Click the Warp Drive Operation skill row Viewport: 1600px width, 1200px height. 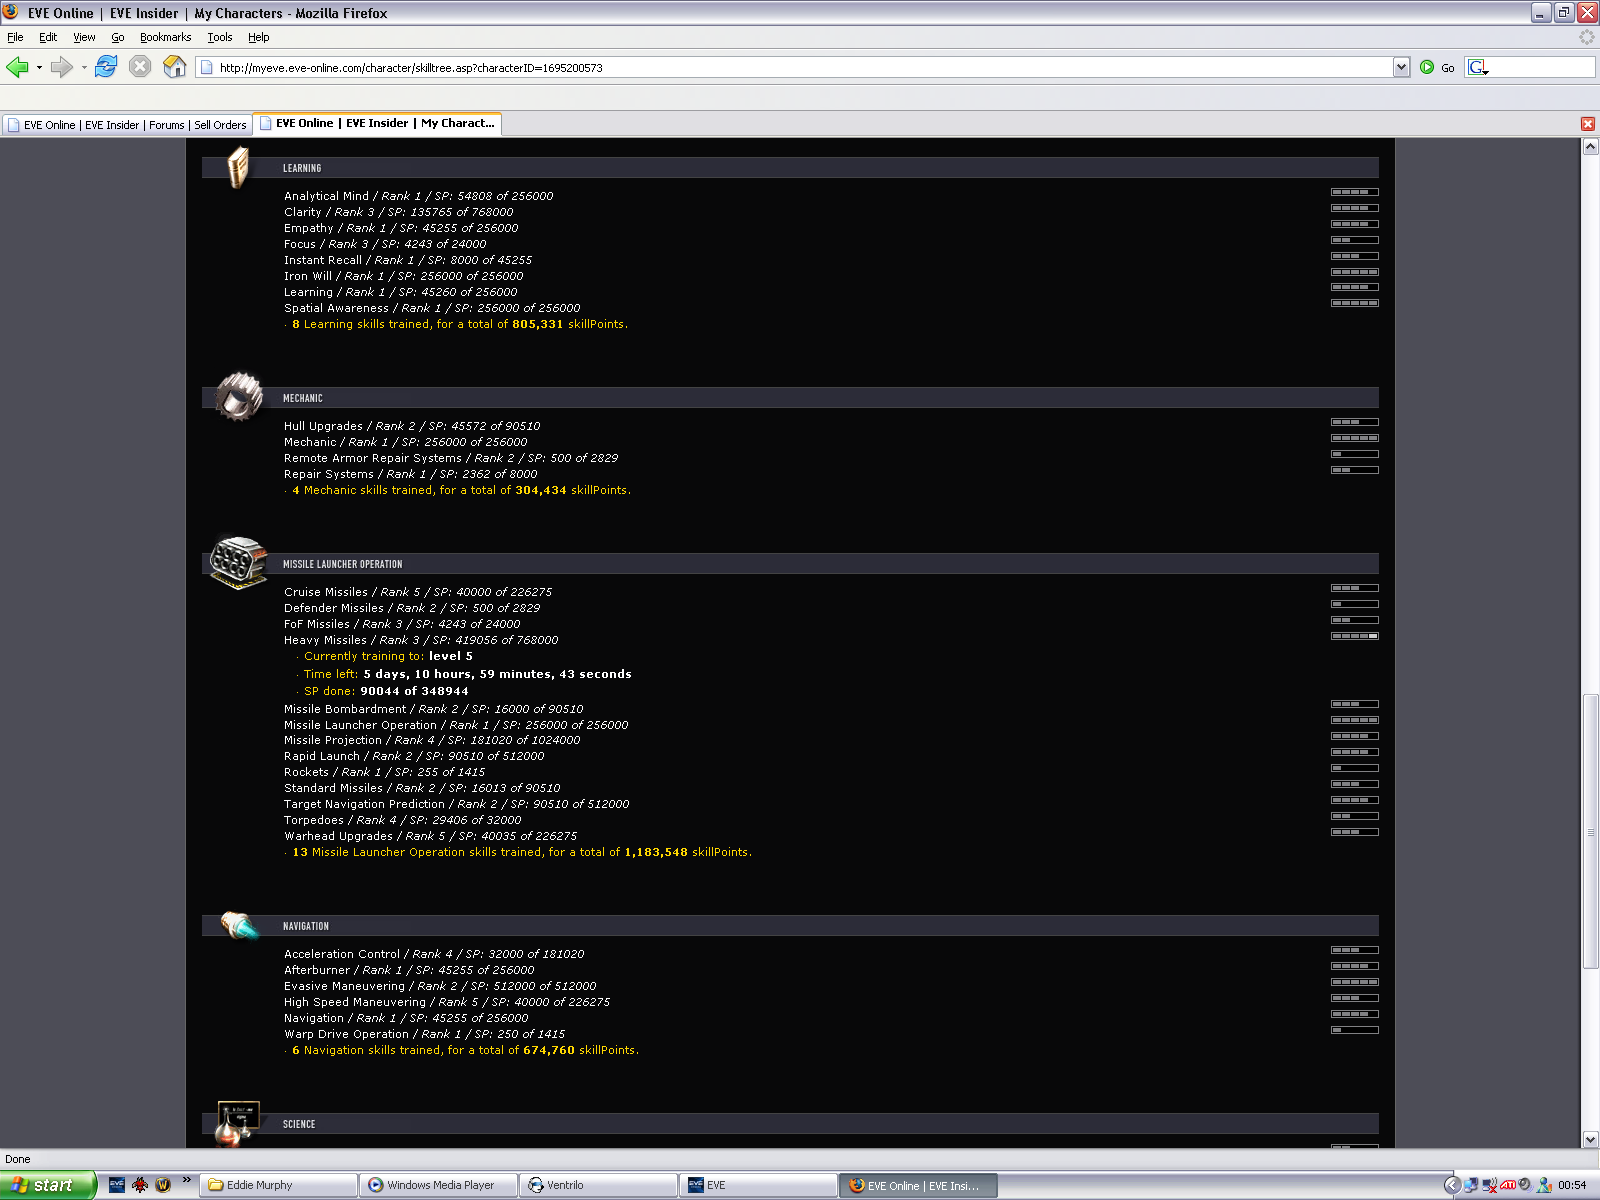[x=424, y=1034]
